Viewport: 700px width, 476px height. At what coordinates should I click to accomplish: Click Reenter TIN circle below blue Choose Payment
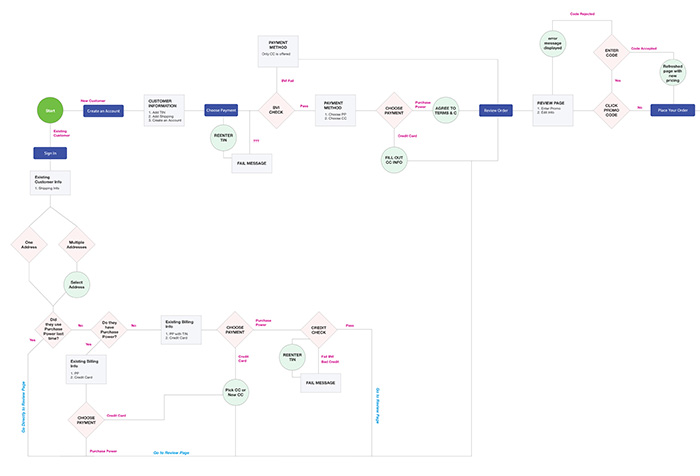coord(223,138)
